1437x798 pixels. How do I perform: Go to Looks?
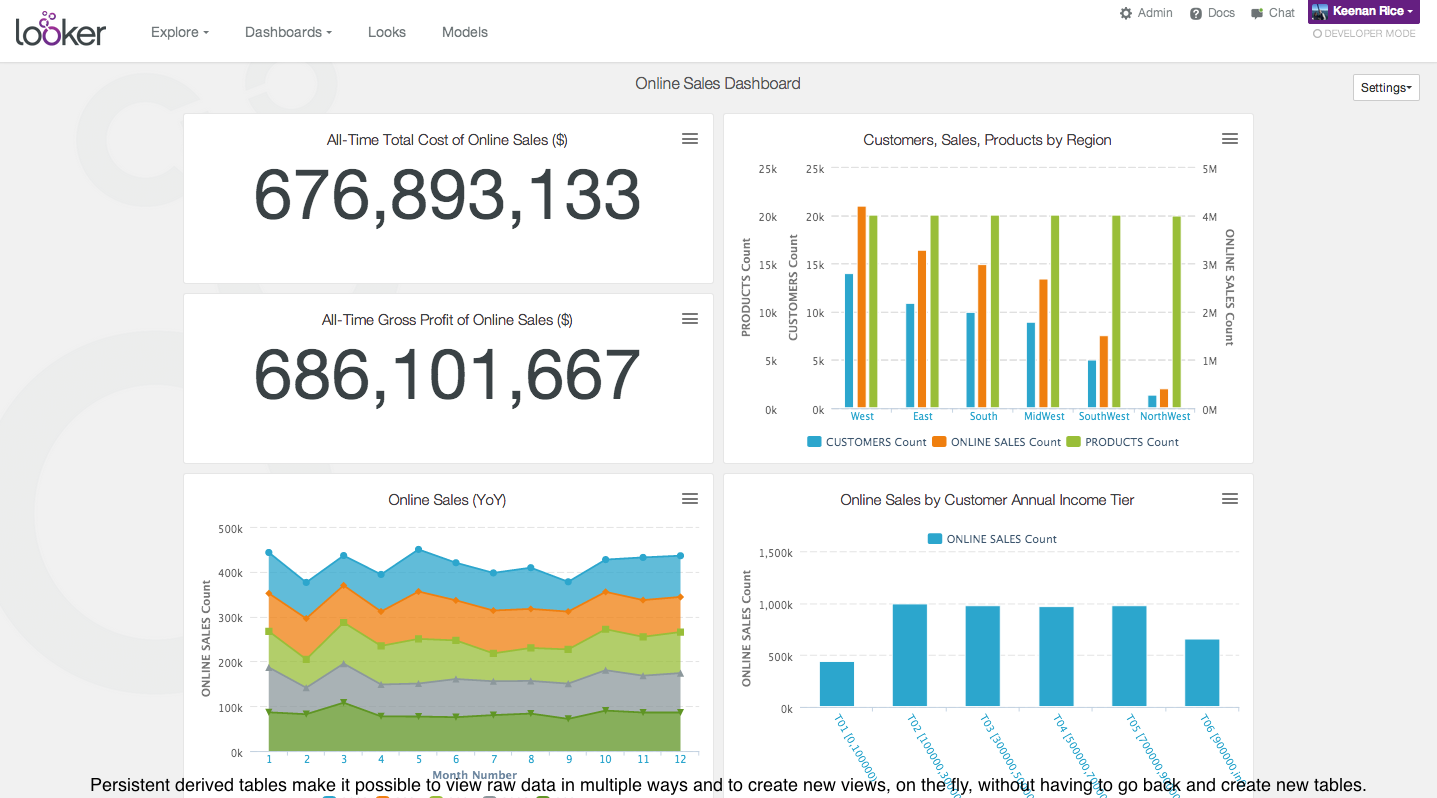point(387,32)
